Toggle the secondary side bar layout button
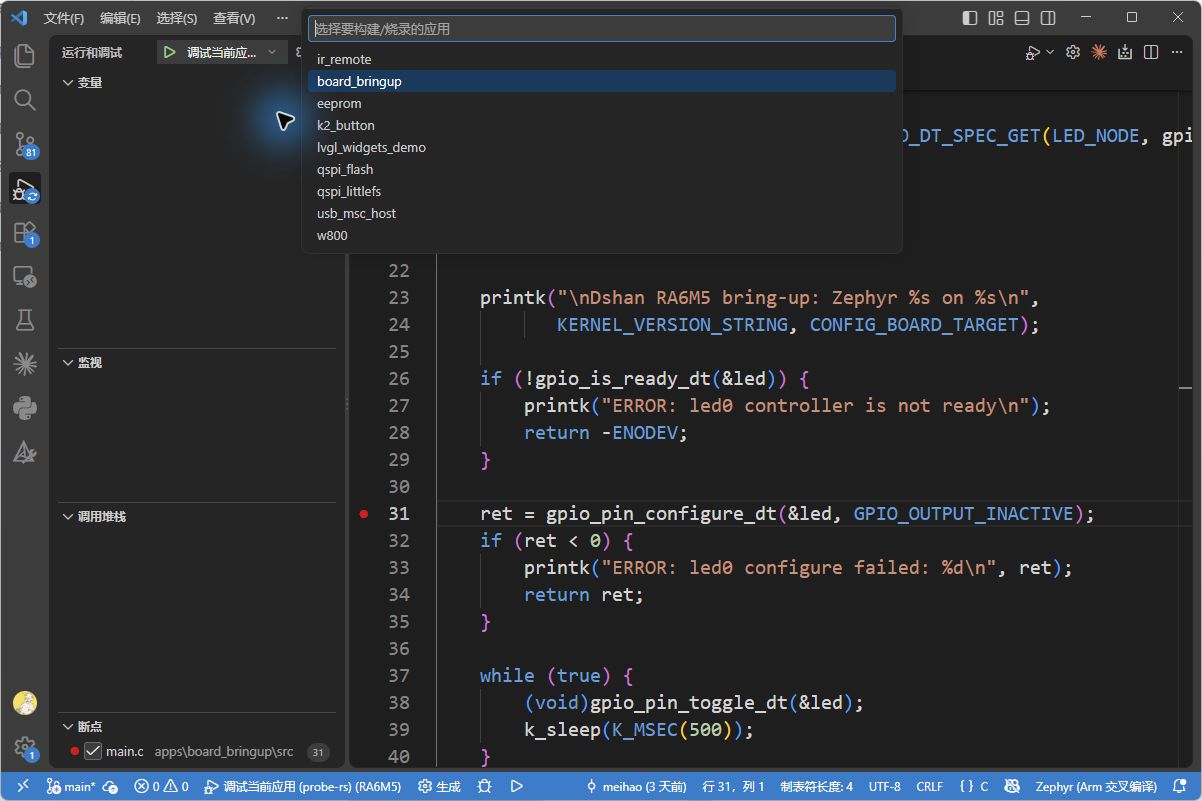The height and width of the screenshot is (801, 1202). pyautogui.click(x=1048, y=18)
